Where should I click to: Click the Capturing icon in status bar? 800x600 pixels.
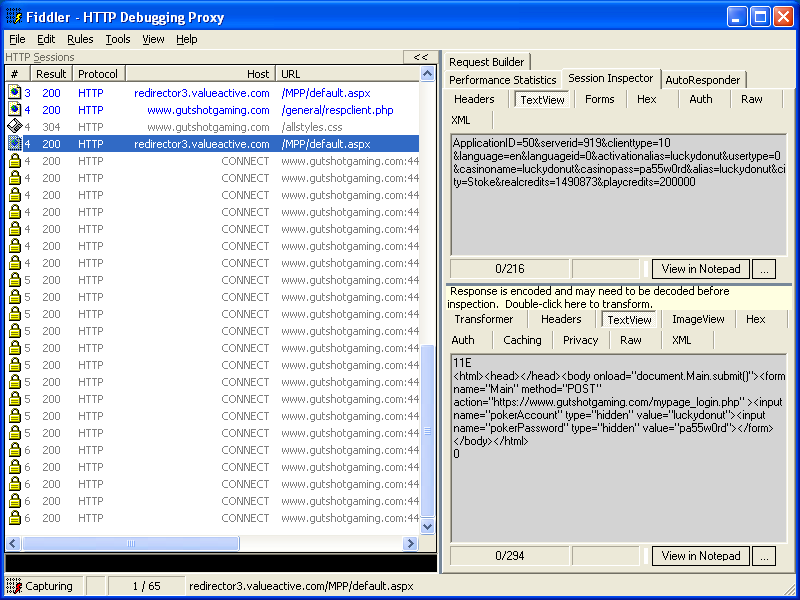[14, 586]
